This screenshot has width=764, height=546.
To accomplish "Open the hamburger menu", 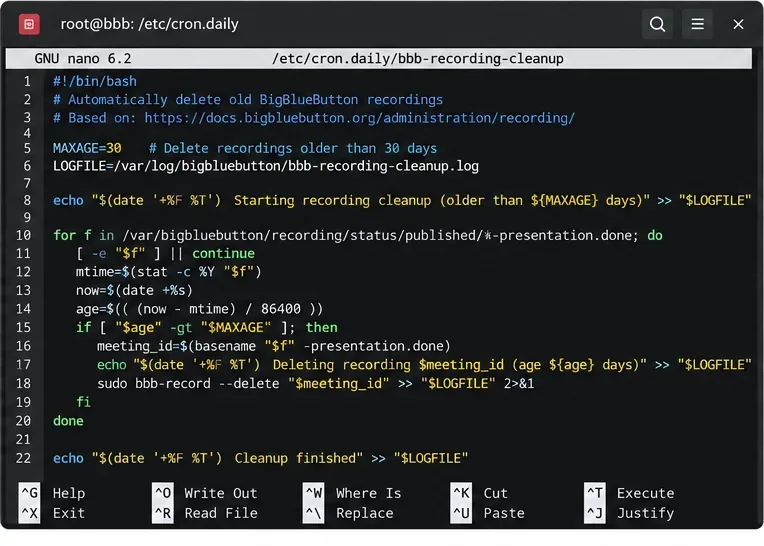I will pyautogui.click(x=697, y=24).
